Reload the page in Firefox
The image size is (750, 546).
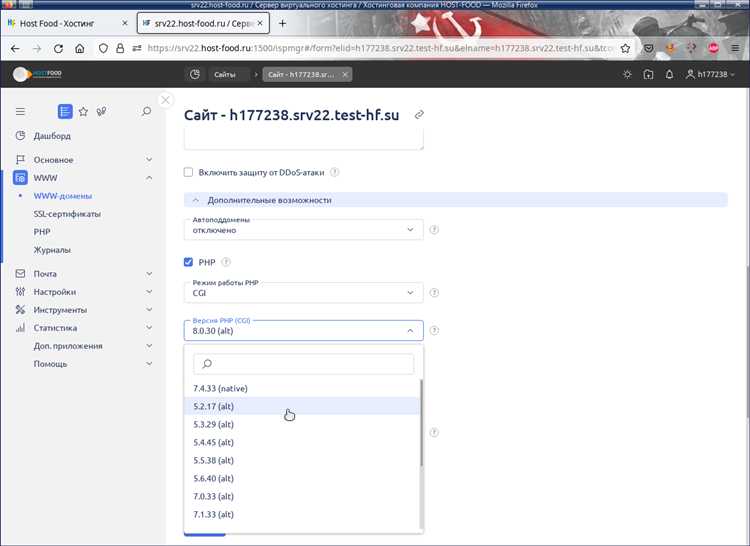pyautogui.click(x=58, y=48)
